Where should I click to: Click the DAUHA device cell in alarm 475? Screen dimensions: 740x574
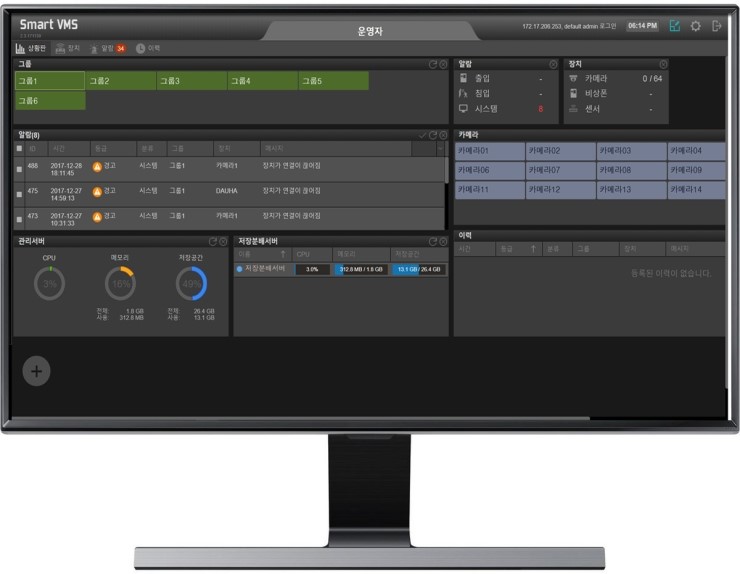pyautogui.click(x=227, y=191)
